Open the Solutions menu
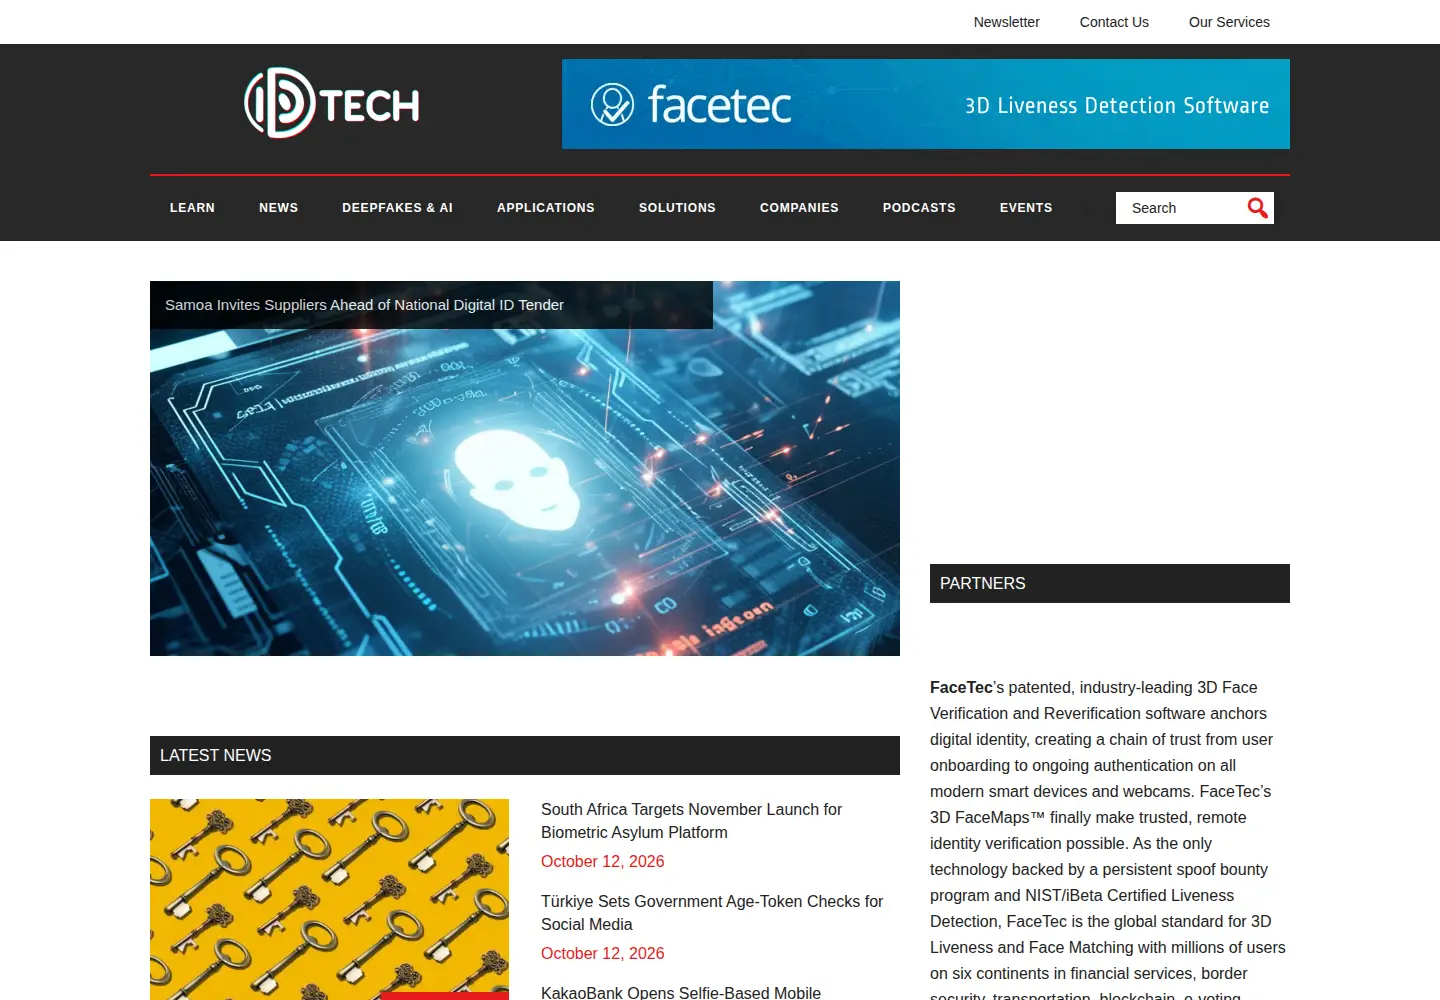Viewport: 1440px width, 1000px height. [677, 208]
